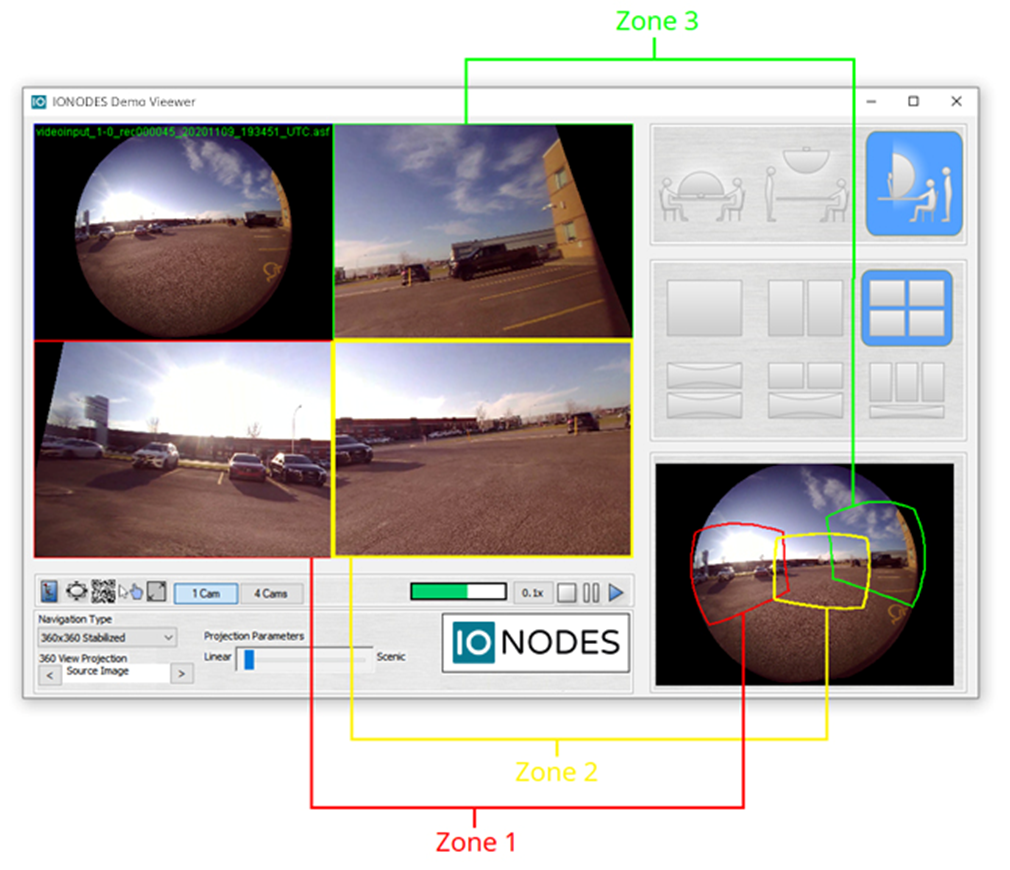Viewport: 1010px width, 870px height.
Task: Pick the double panoramic strip layout icon
Action: pos(703,389)
